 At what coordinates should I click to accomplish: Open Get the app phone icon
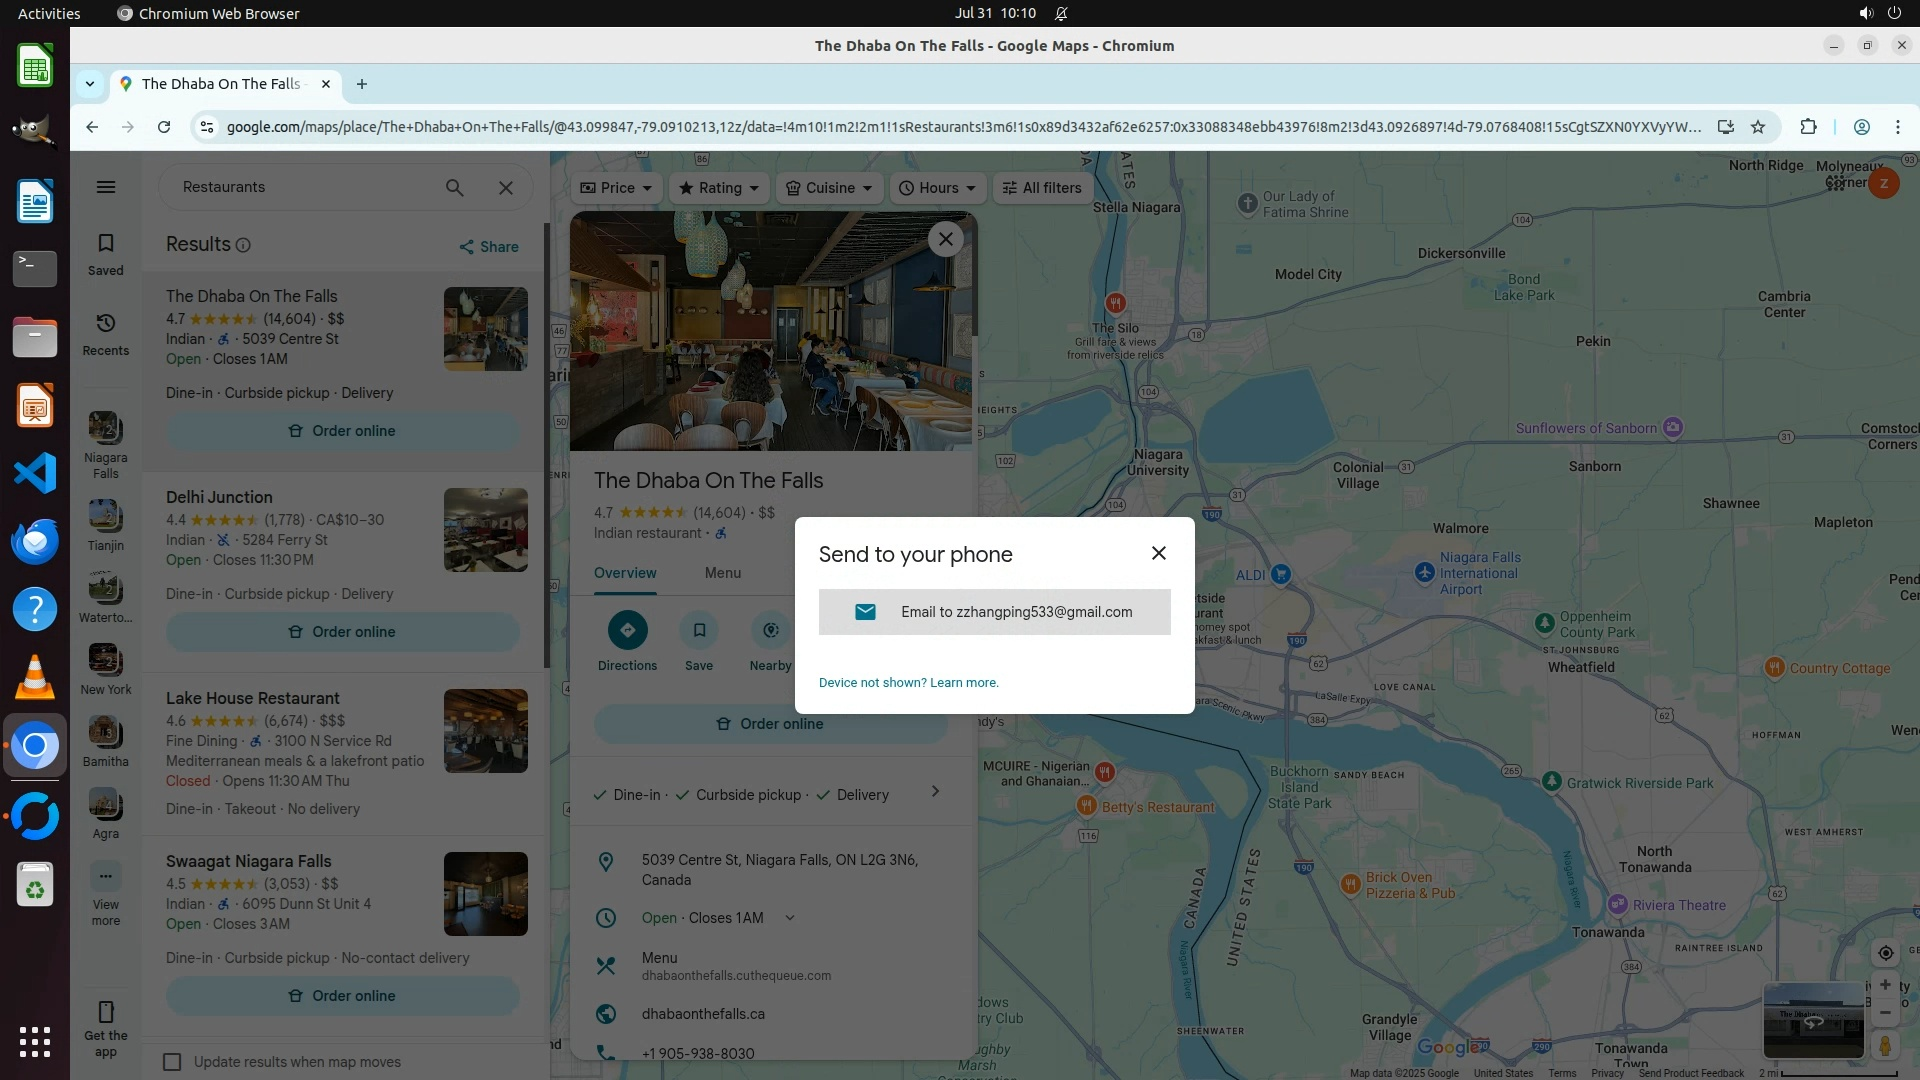click(106, 1012)
